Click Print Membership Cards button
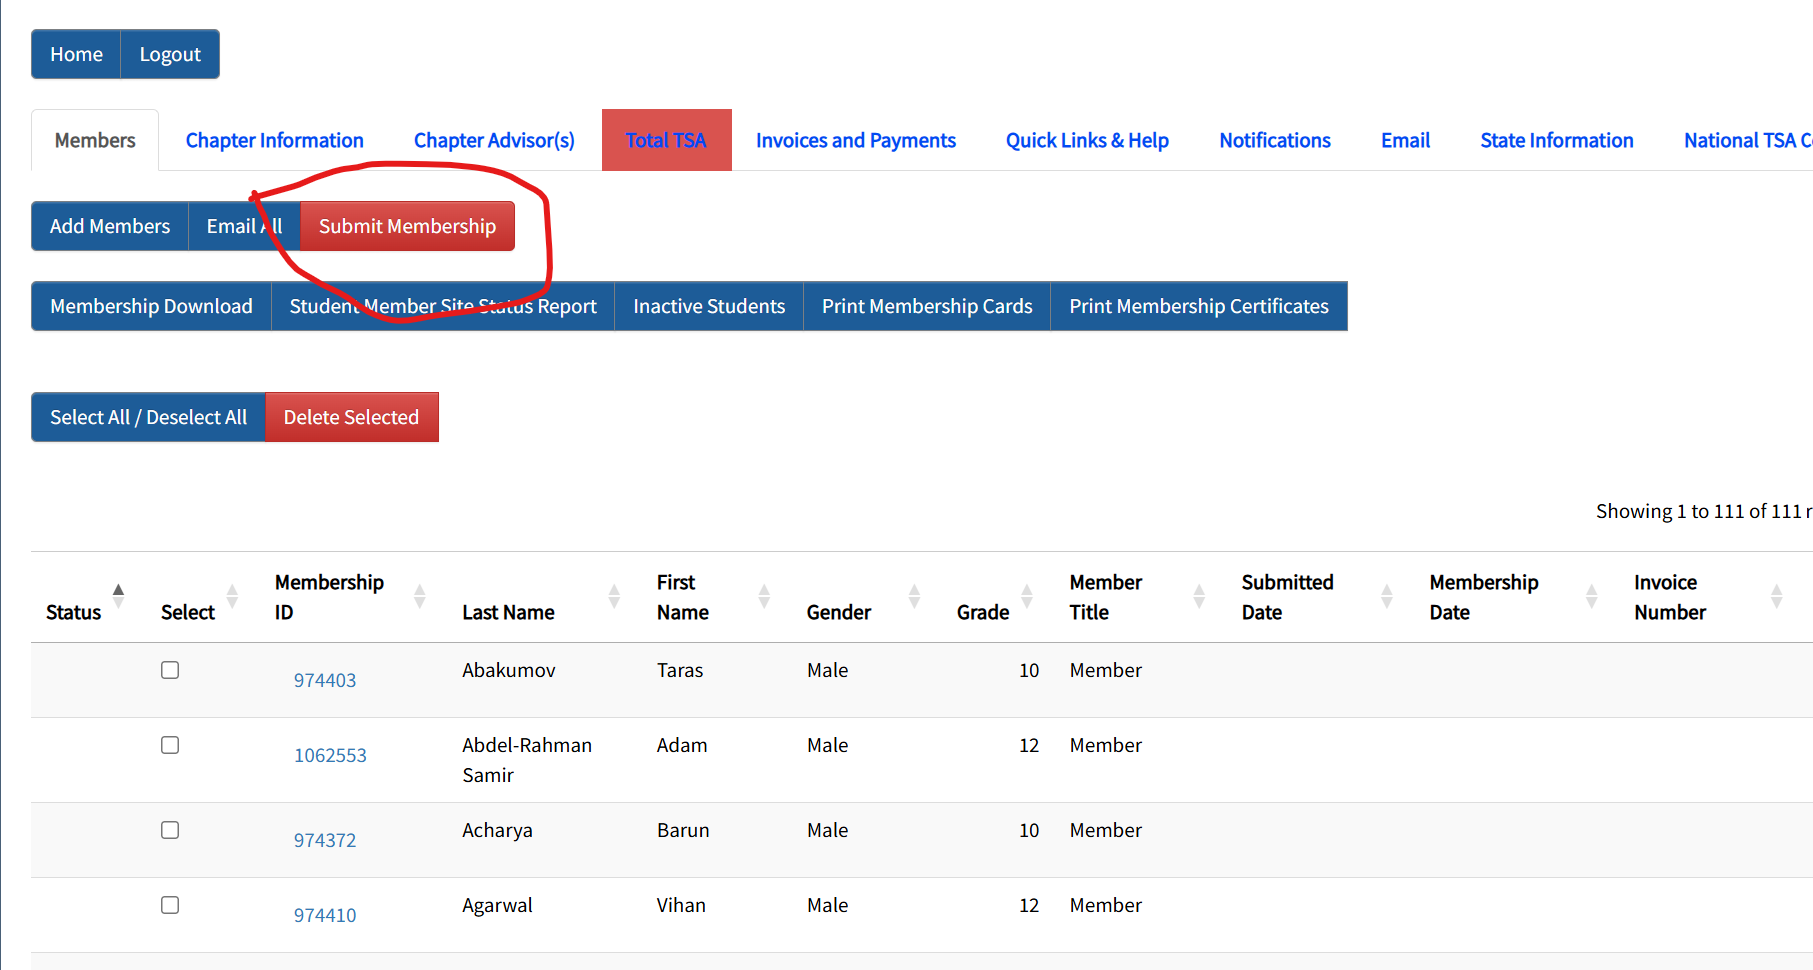 click(x=926, y=306)
